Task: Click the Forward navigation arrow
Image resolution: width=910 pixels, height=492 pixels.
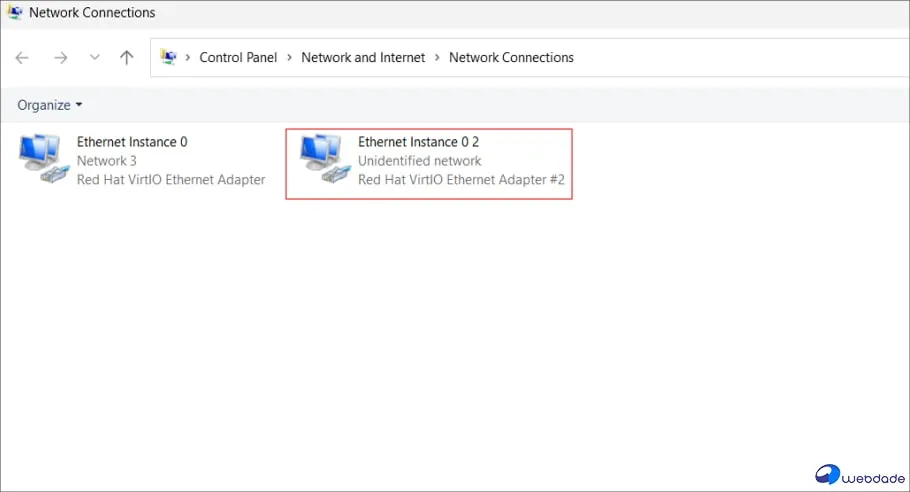Action: (x=60, y=58)
